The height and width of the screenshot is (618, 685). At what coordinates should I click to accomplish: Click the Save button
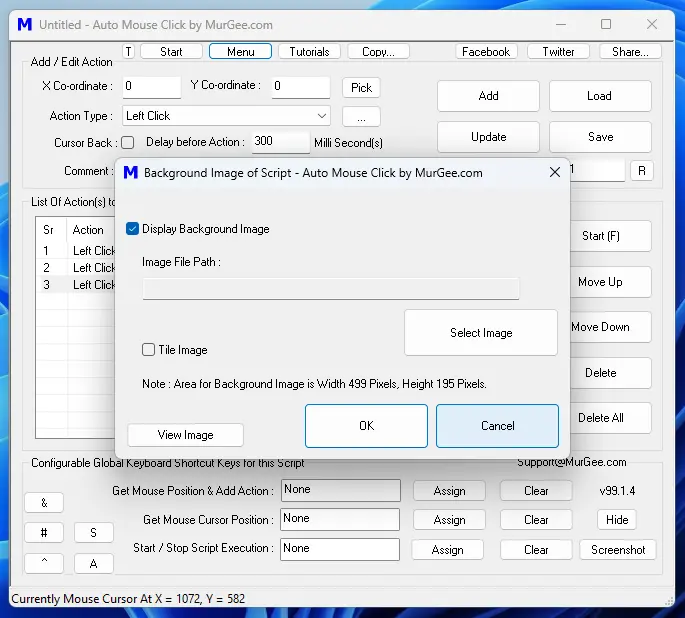pyautogui.click(x=600, y=137)
